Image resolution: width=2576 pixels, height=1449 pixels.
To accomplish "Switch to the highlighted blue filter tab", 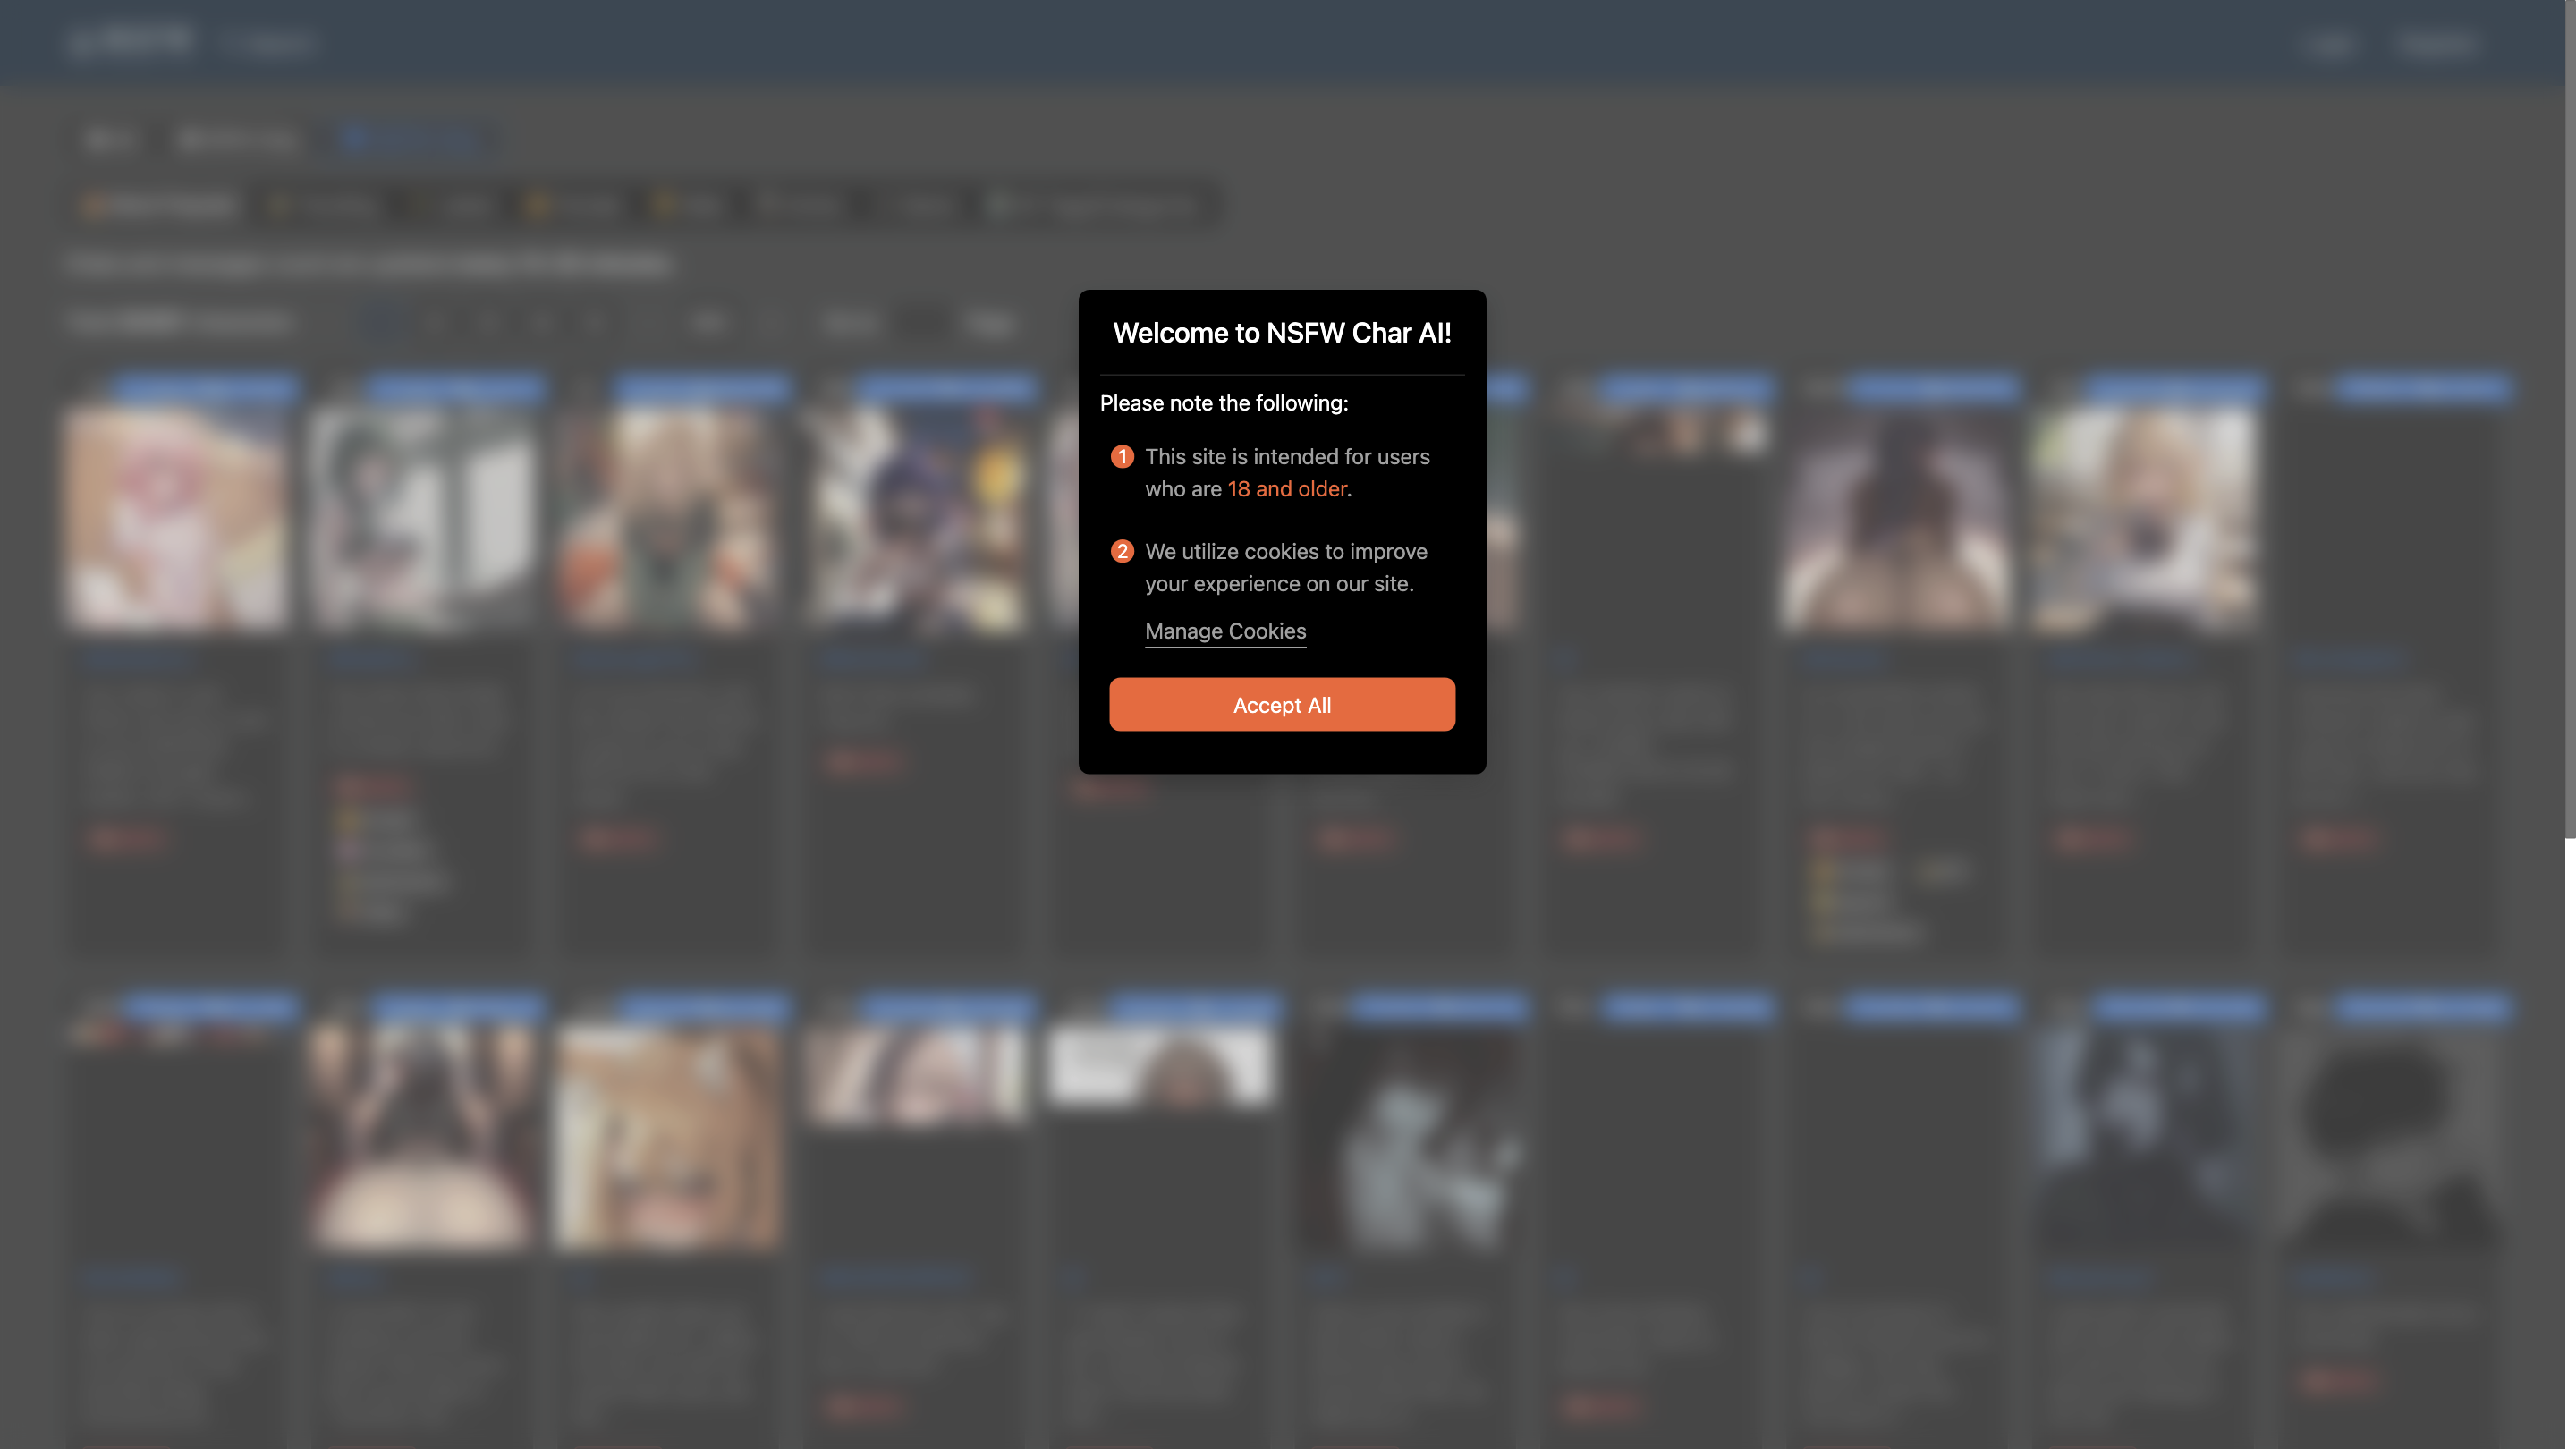I will pos(407,140).
